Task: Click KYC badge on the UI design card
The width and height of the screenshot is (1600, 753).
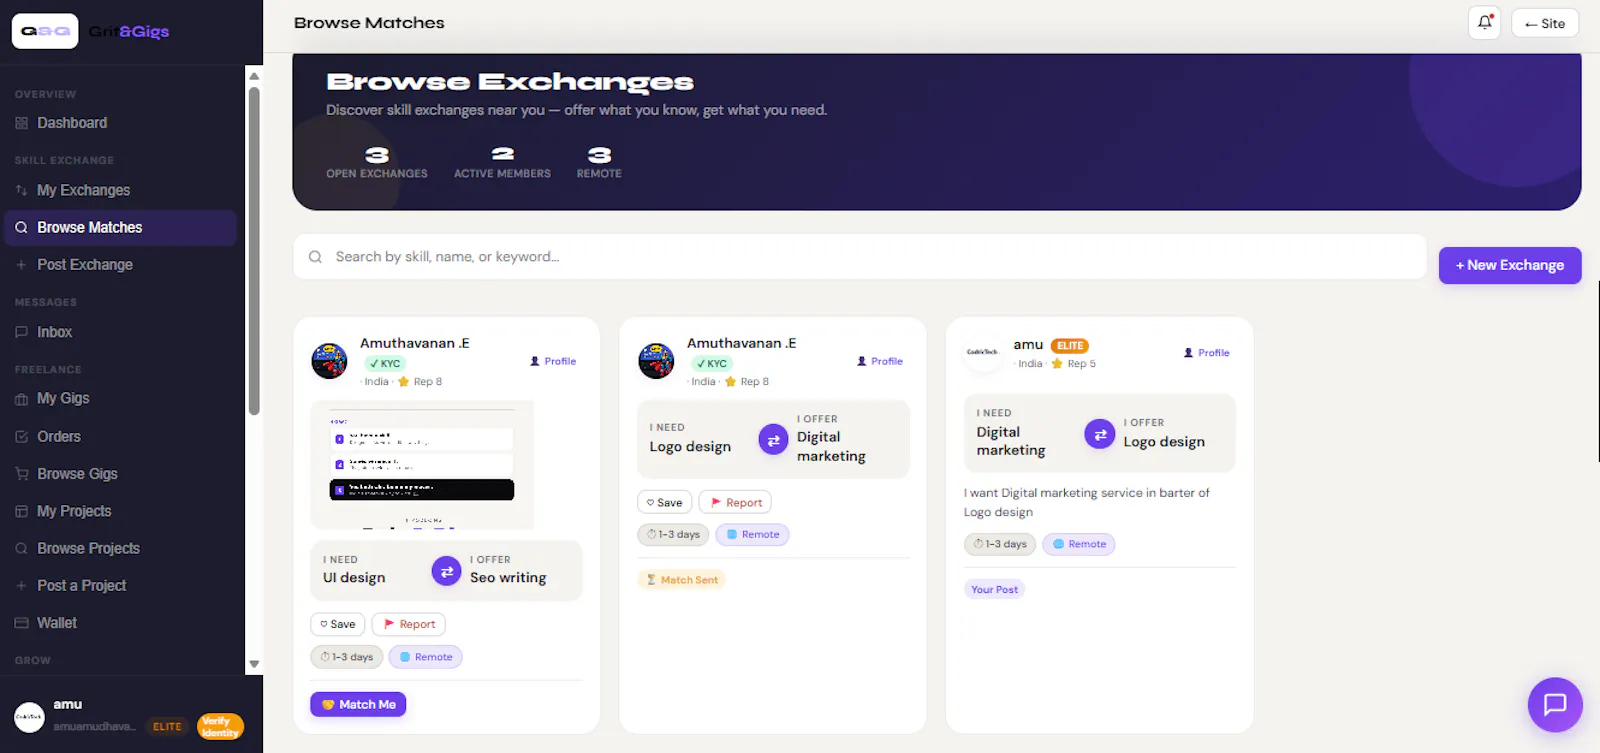Action: (x=384, y=363)
